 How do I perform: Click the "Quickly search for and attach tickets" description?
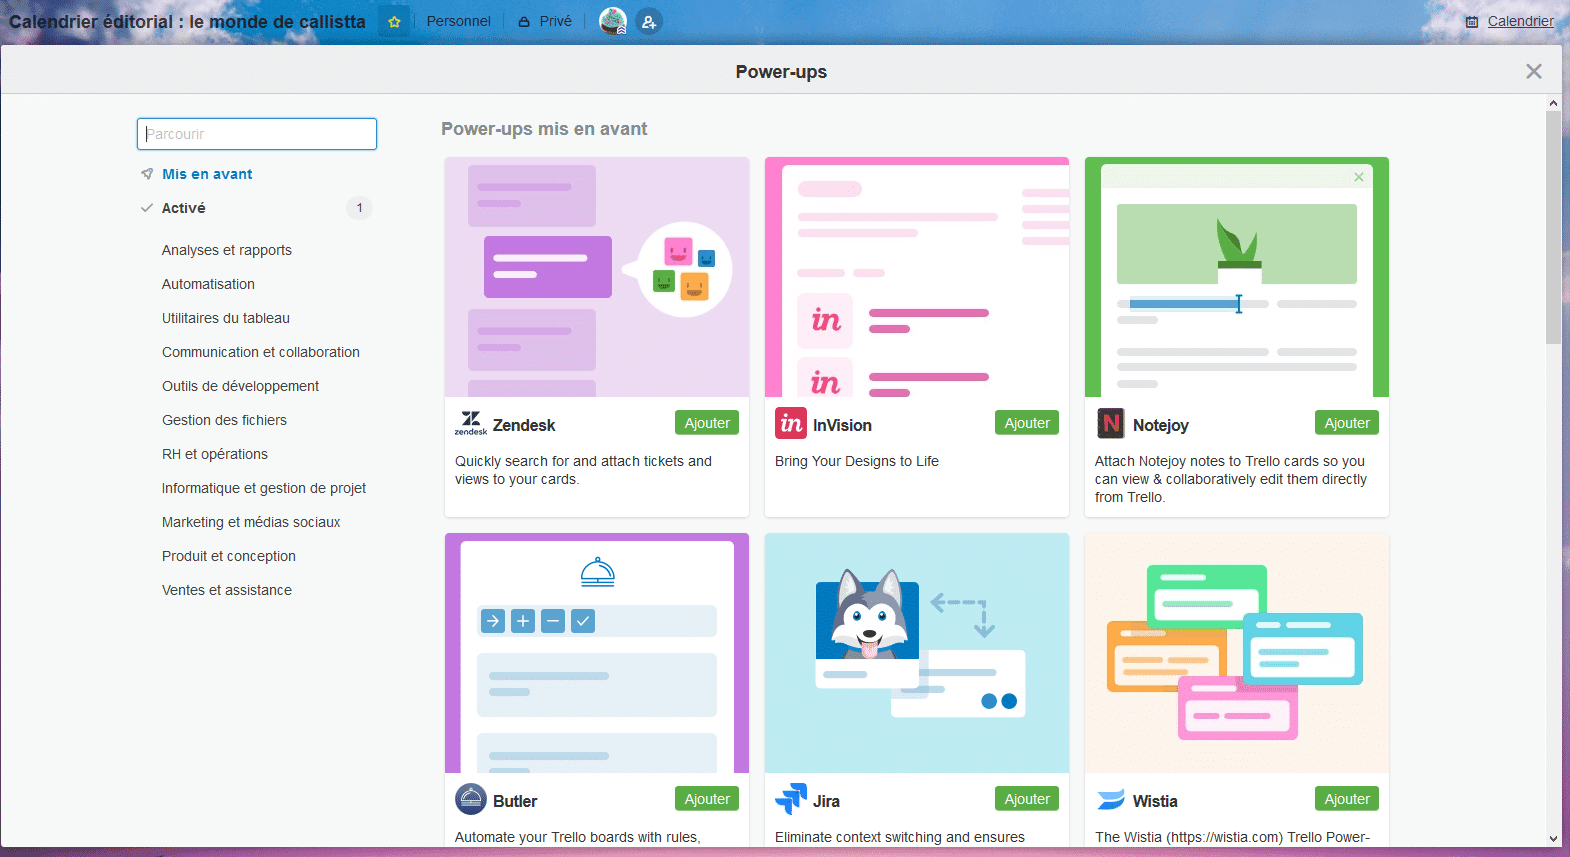[x=583, y=470]
